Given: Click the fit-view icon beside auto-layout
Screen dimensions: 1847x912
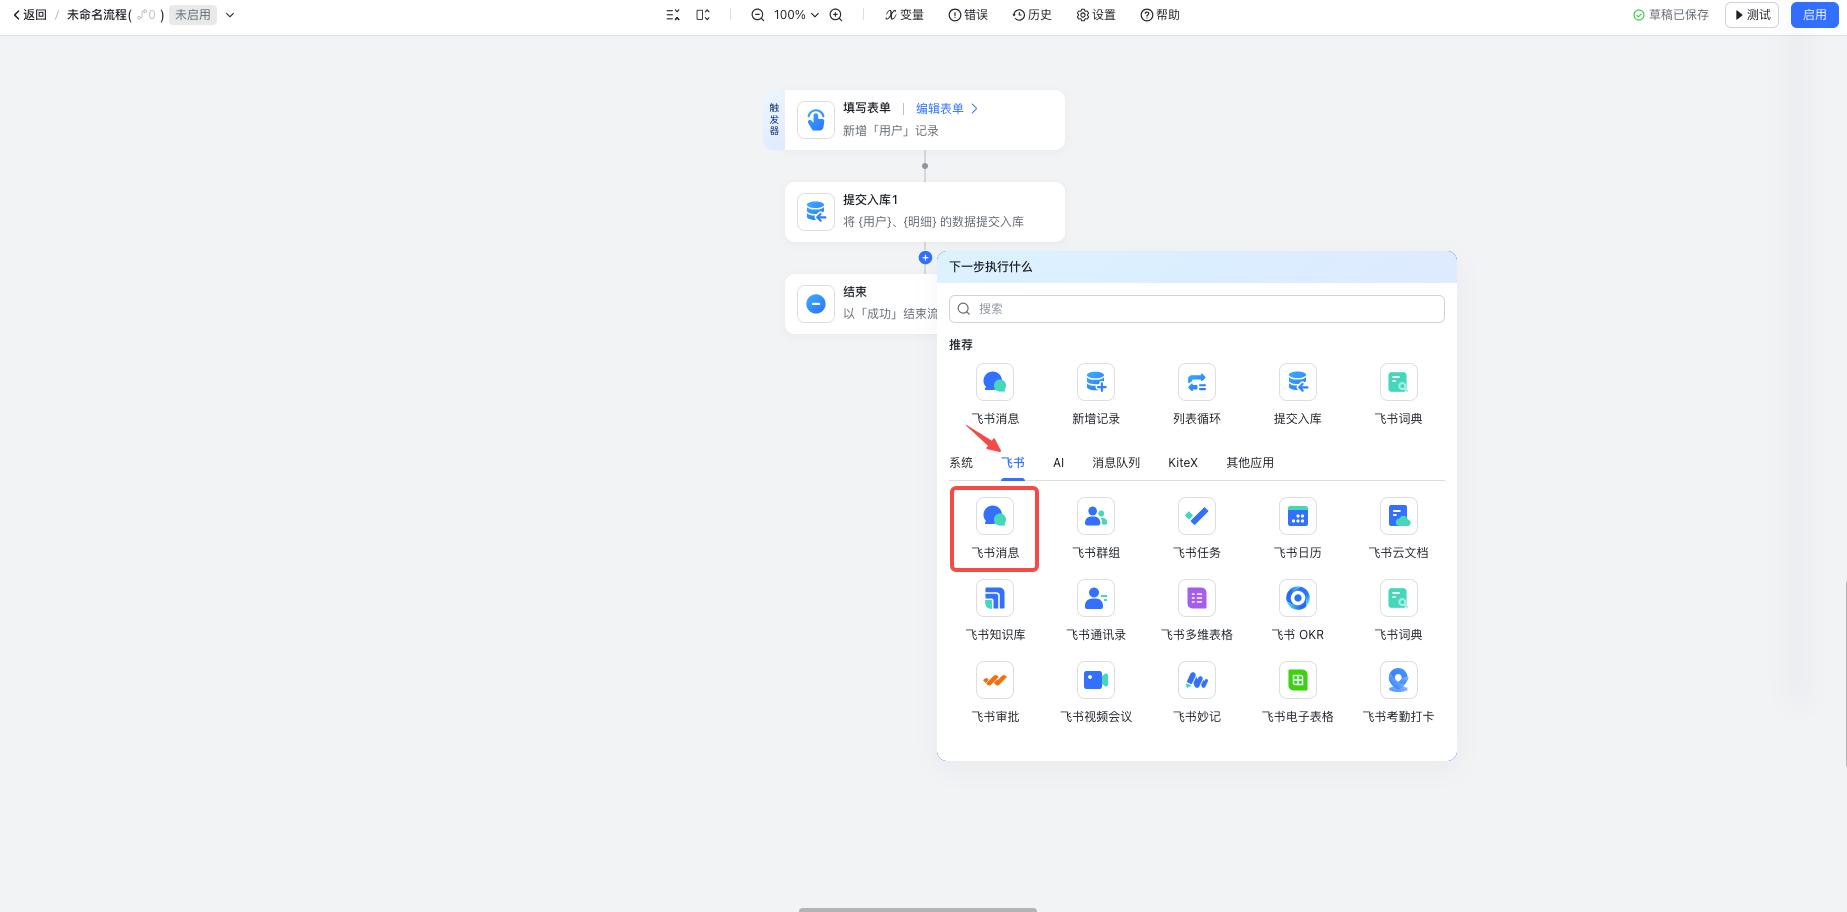Looking at the screenshot, I should tap(703, 15).
